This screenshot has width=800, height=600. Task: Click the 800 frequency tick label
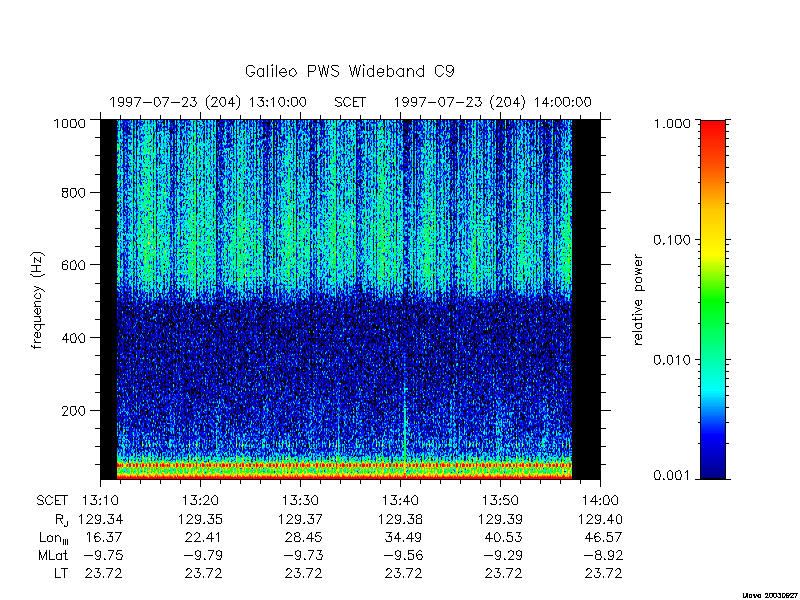(73, 193)
